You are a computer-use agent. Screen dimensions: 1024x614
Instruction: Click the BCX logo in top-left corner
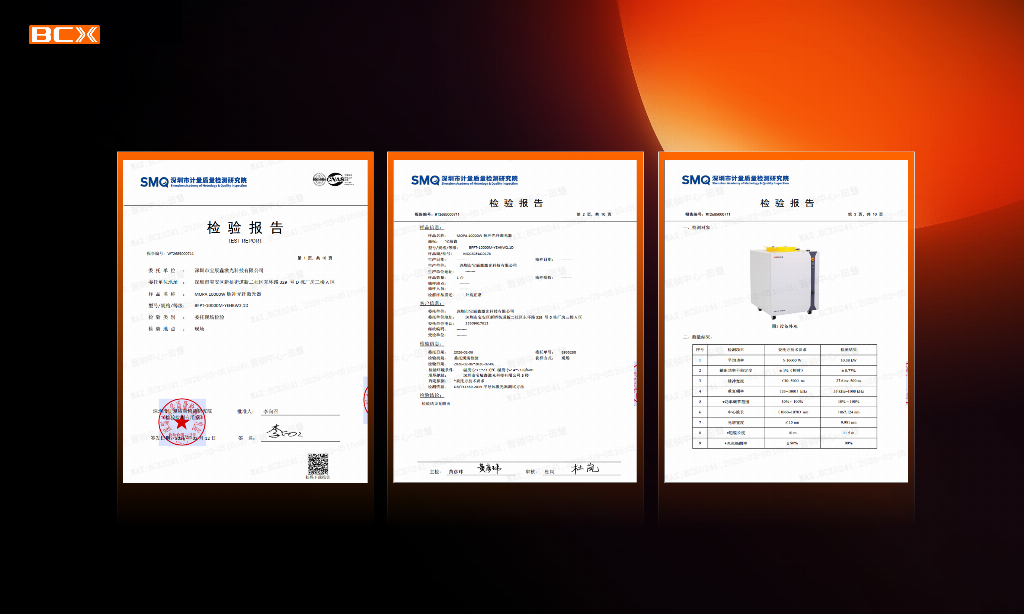64,35
